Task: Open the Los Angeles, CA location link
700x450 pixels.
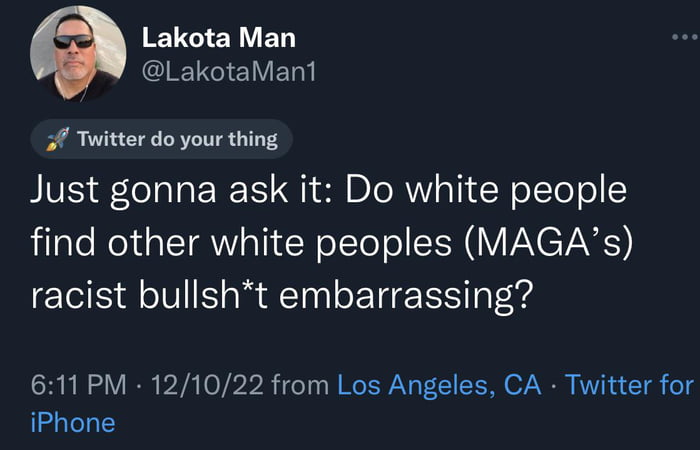Action: pos(438,384)
